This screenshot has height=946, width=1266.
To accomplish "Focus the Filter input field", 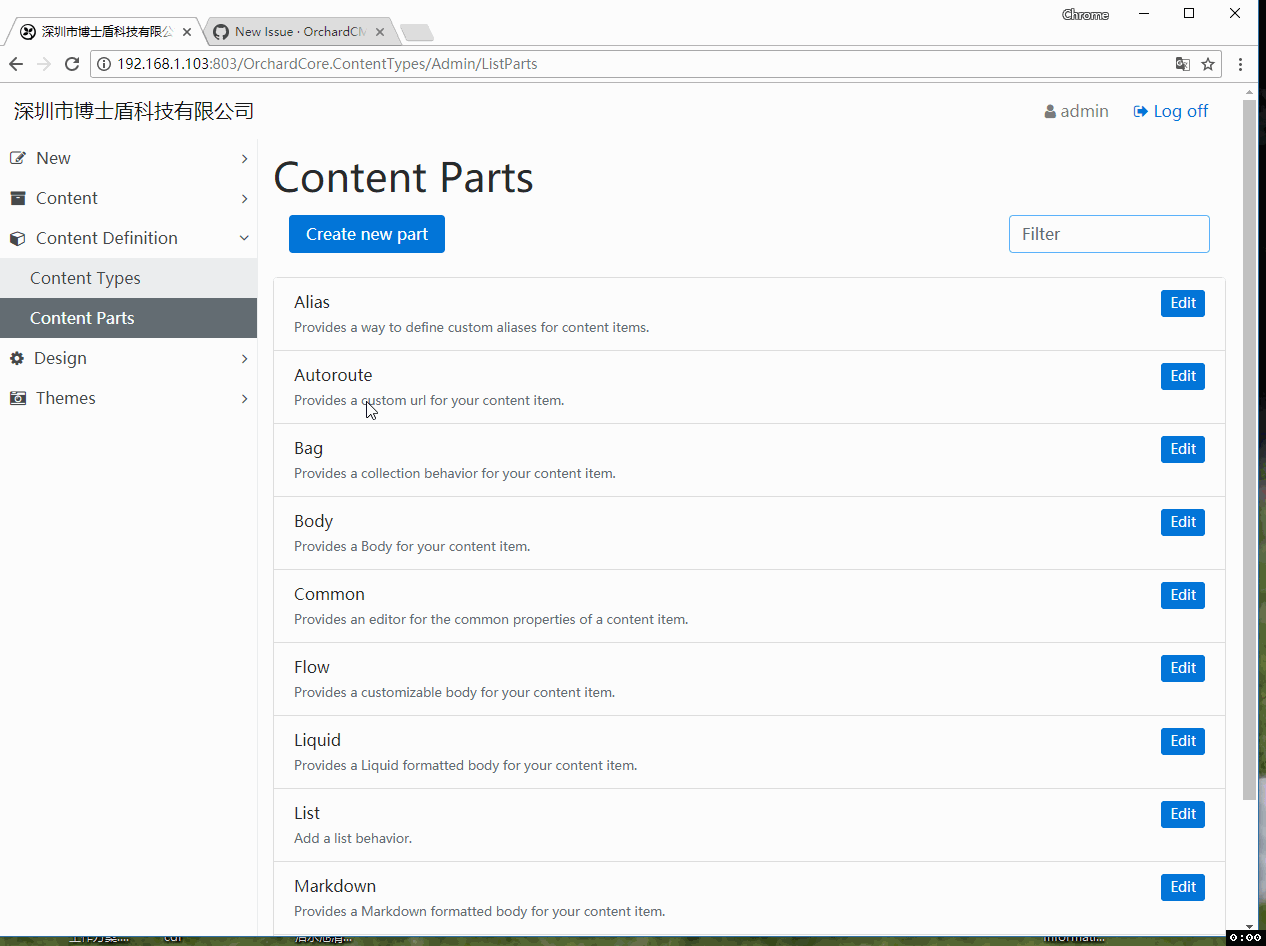I will 1109,234.
